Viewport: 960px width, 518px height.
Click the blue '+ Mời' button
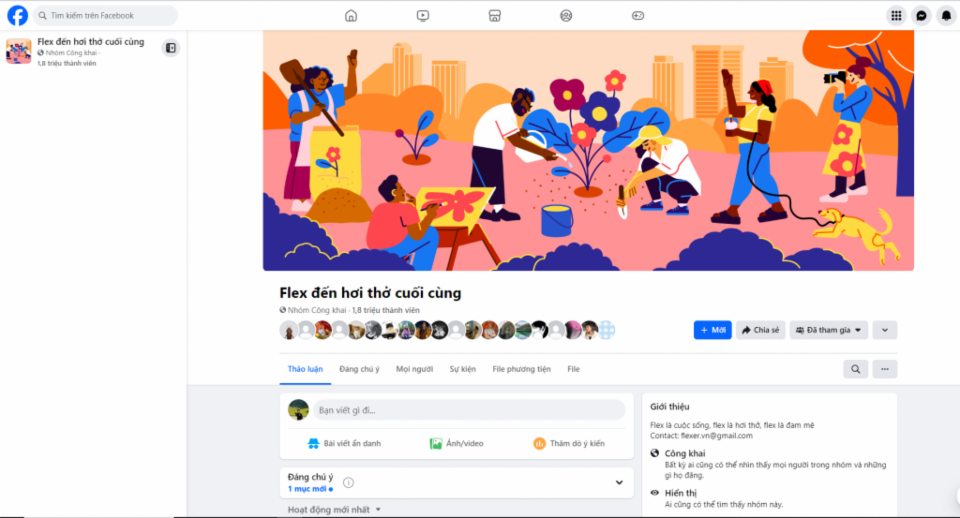(713, 330)
